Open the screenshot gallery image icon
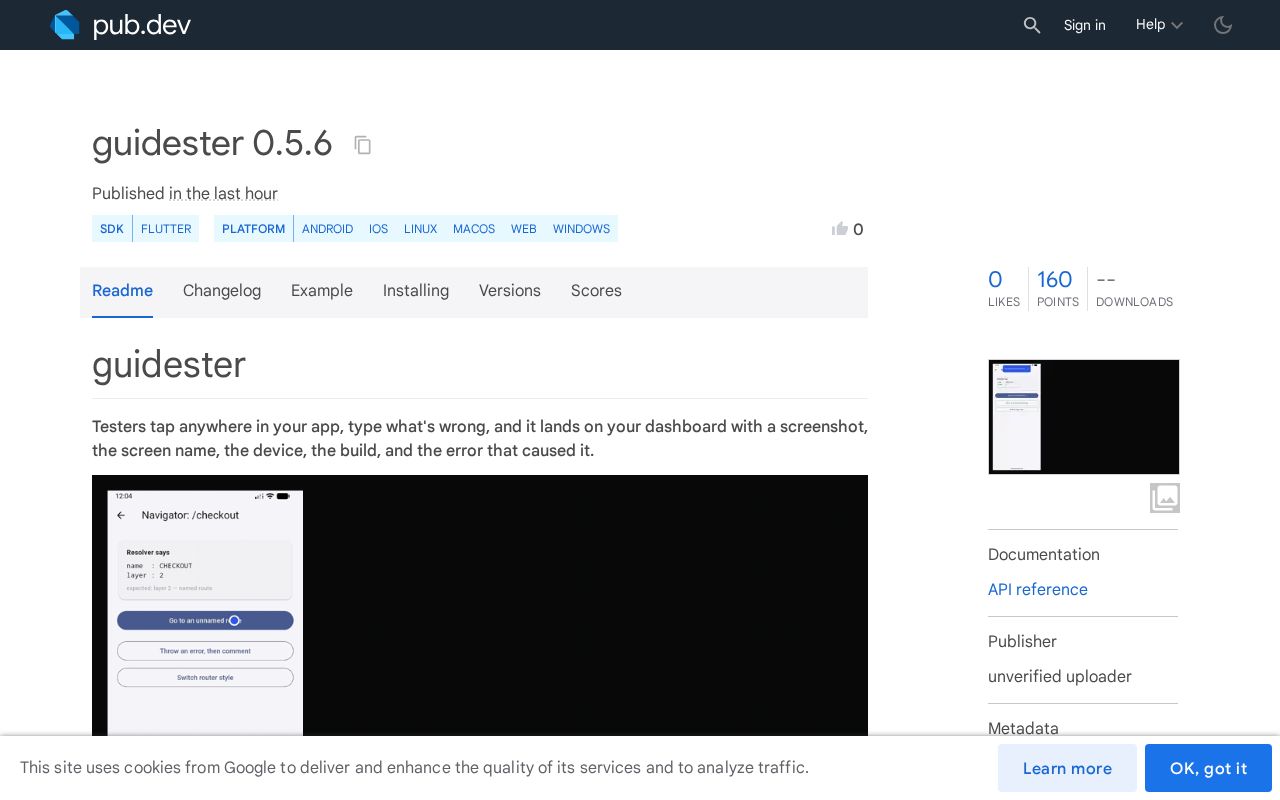Screen dimensions: 1280x800 (1165, 498)
